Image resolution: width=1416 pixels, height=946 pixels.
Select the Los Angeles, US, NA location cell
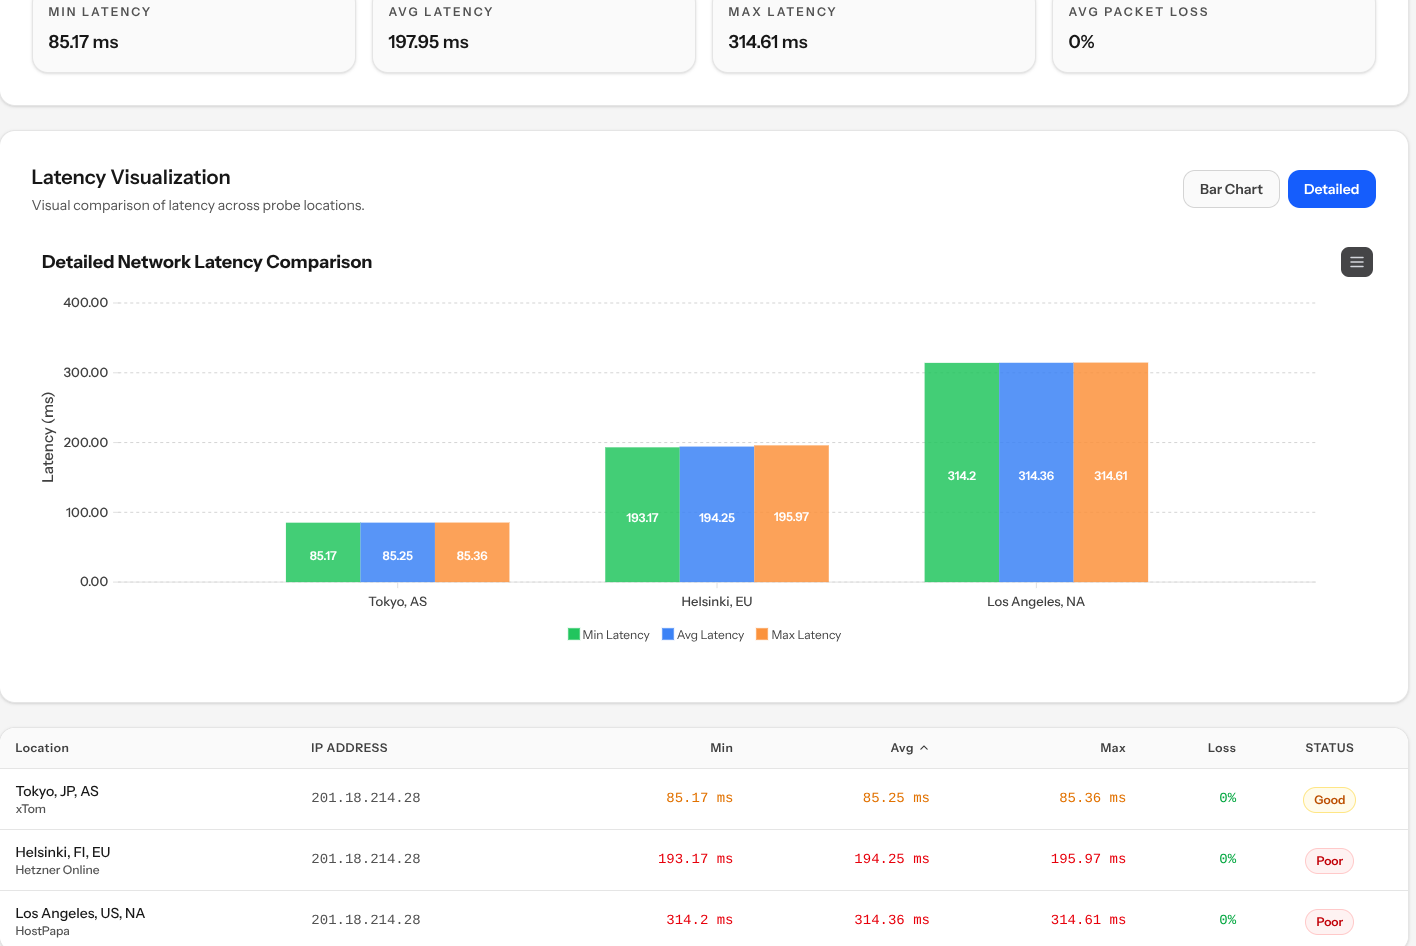pyautogui.click(x=80, y=913)
